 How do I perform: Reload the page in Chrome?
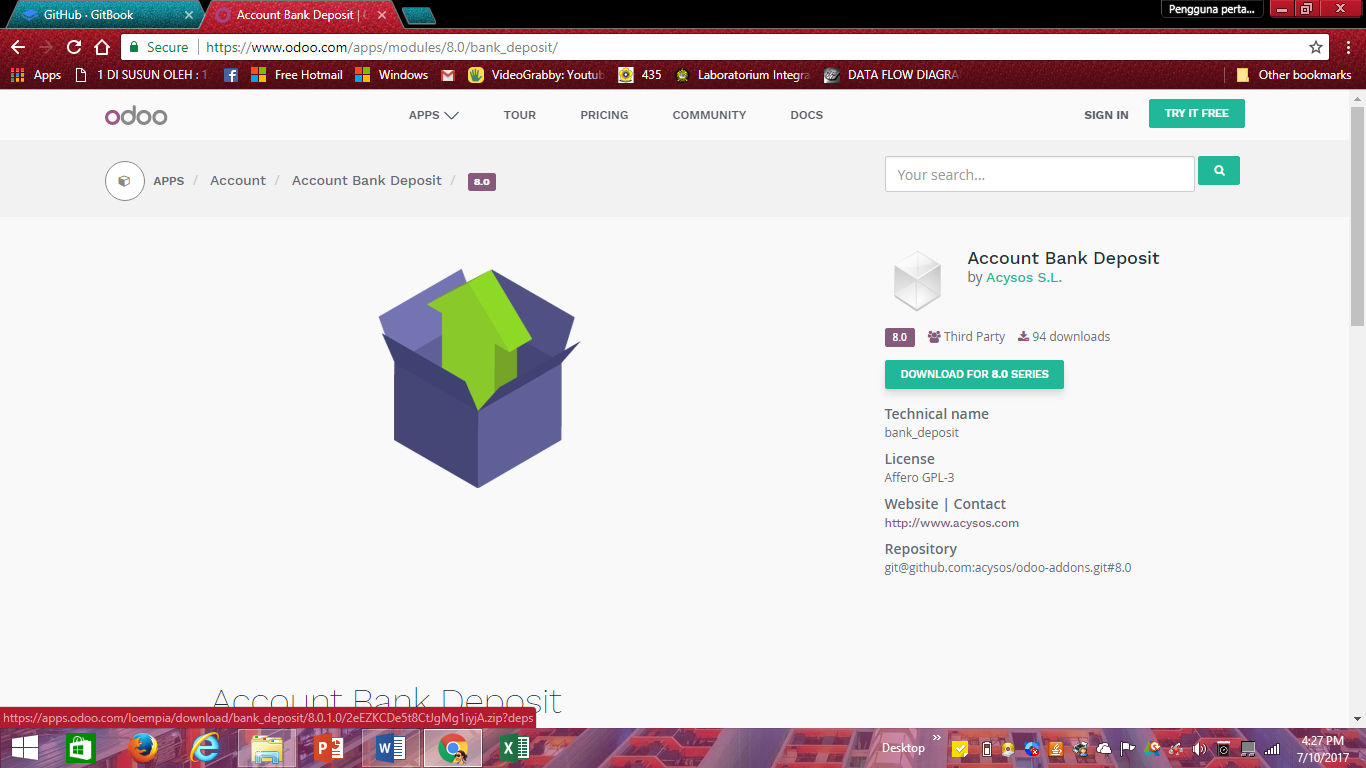coord(73,47)
